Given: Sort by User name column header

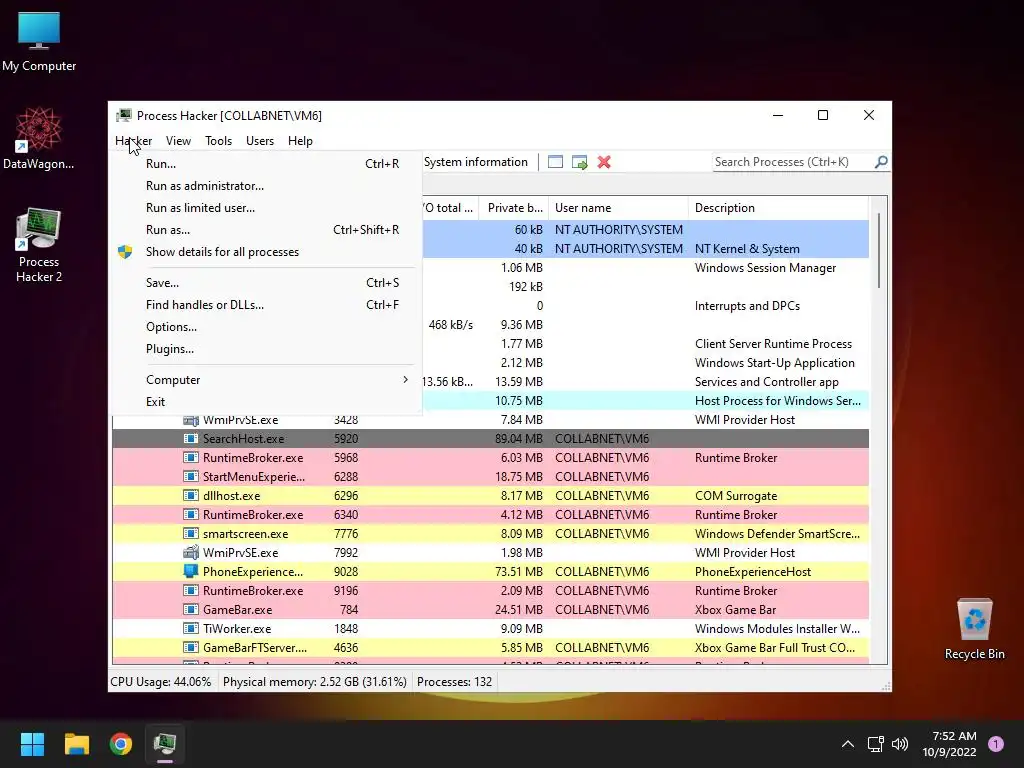Looking at the screenshot, I should (618, 208).
